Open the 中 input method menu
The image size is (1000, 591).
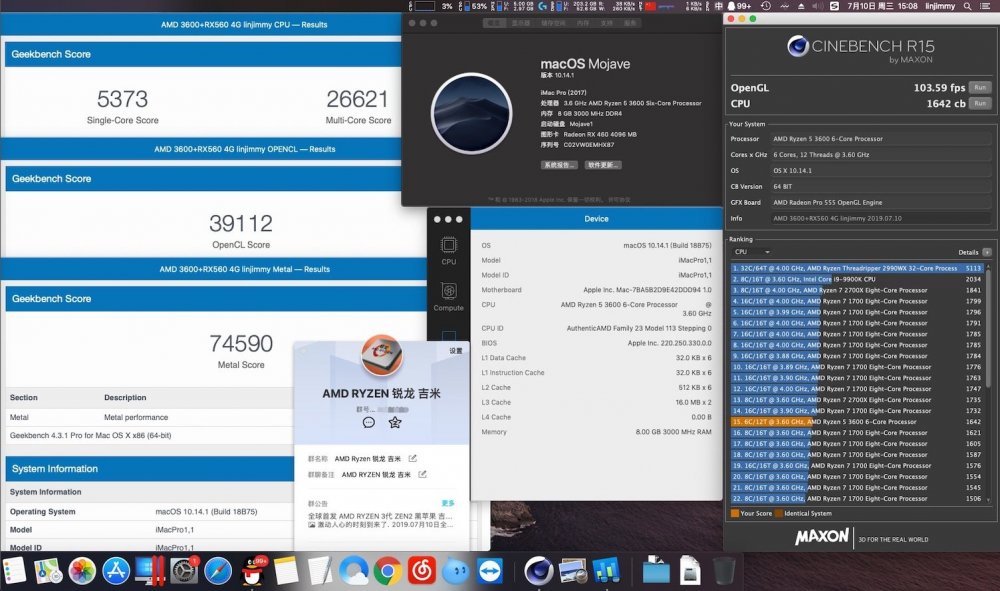point(718,6)
